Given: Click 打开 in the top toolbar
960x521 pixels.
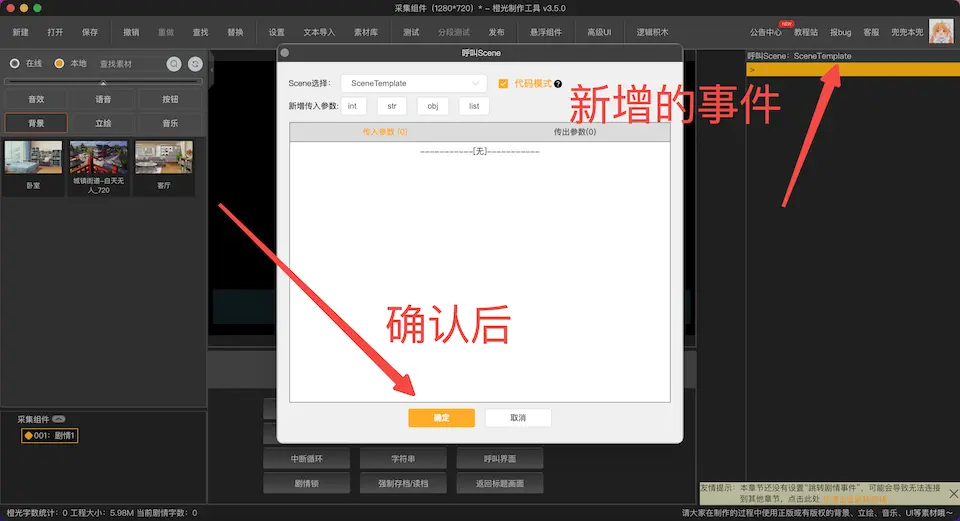Looking at the screenshot, I should point(55,32).
